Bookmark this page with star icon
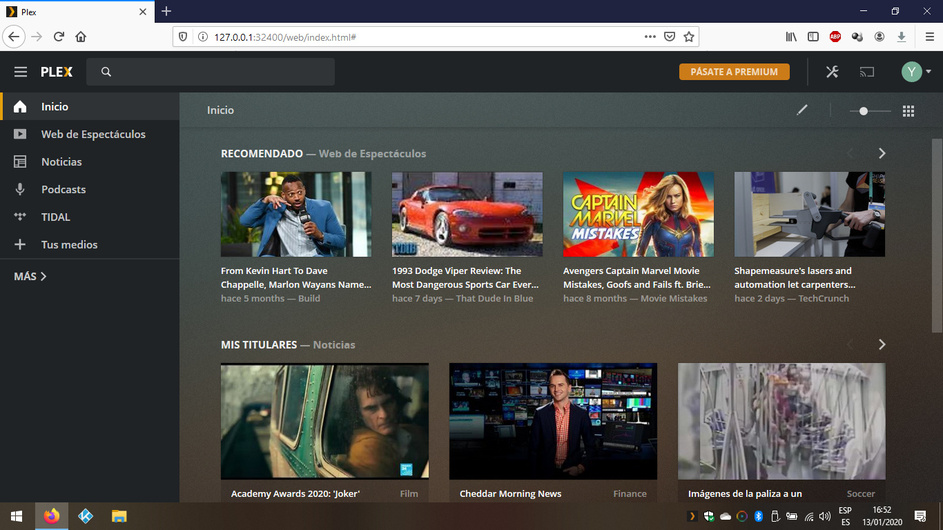Viewport: 943px width, 530px height. tap(689, 37)
